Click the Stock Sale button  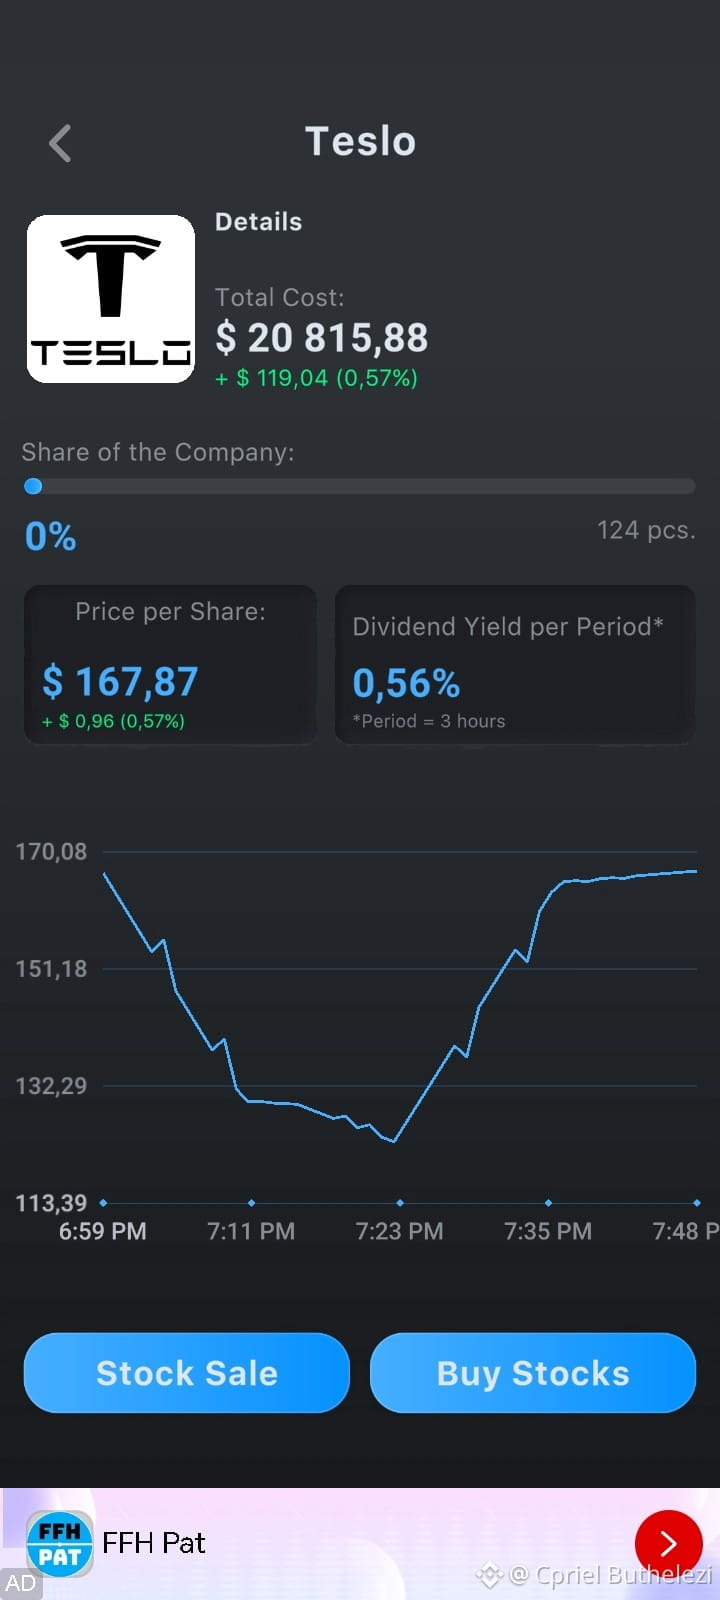(187, 1373)
